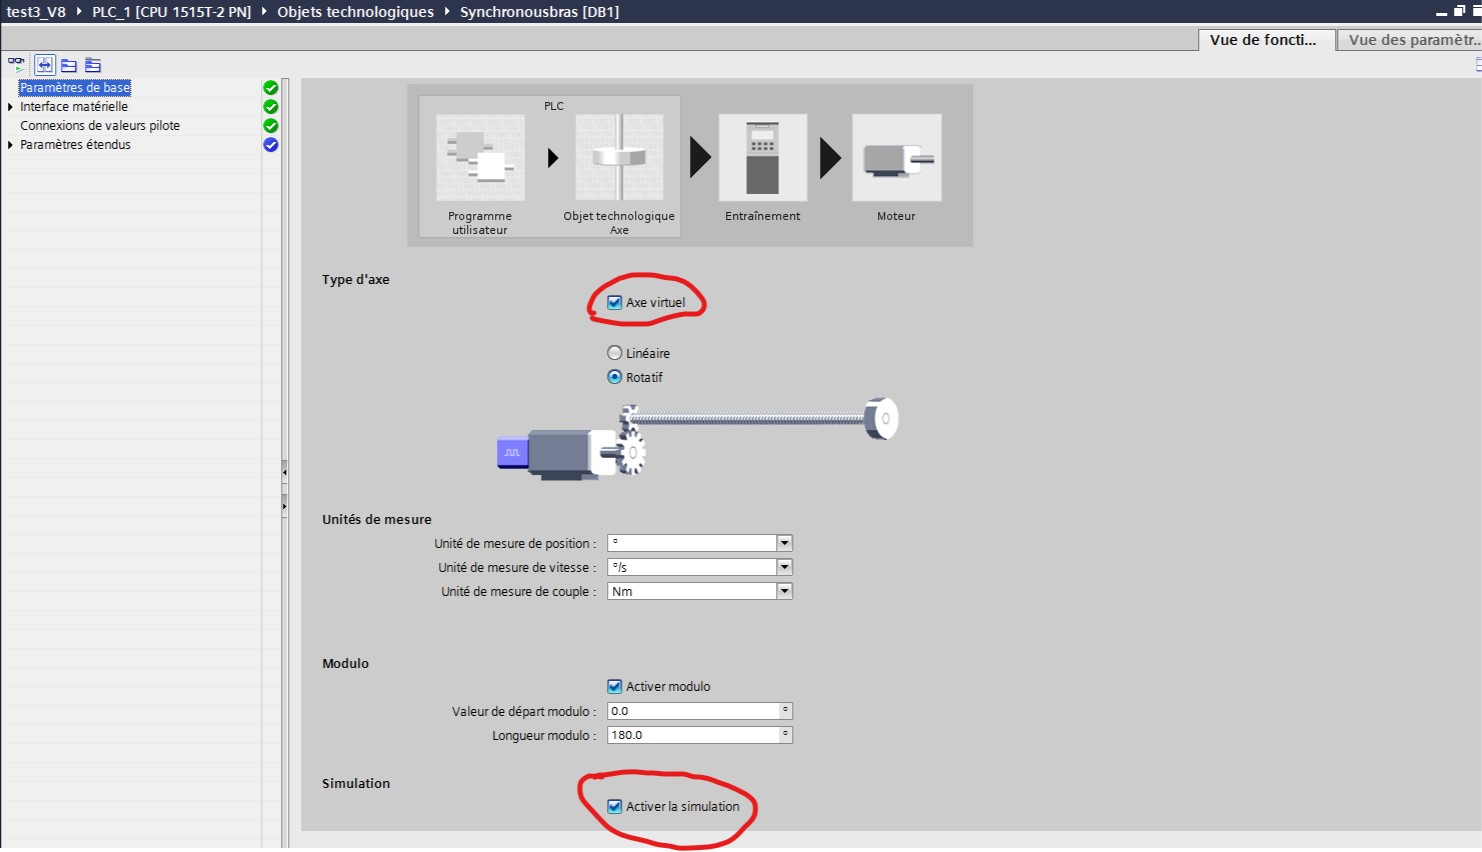The image size is (1482, 852).
Task: Click the green check status beside Paramètres de base
Action: coord(270,88)
